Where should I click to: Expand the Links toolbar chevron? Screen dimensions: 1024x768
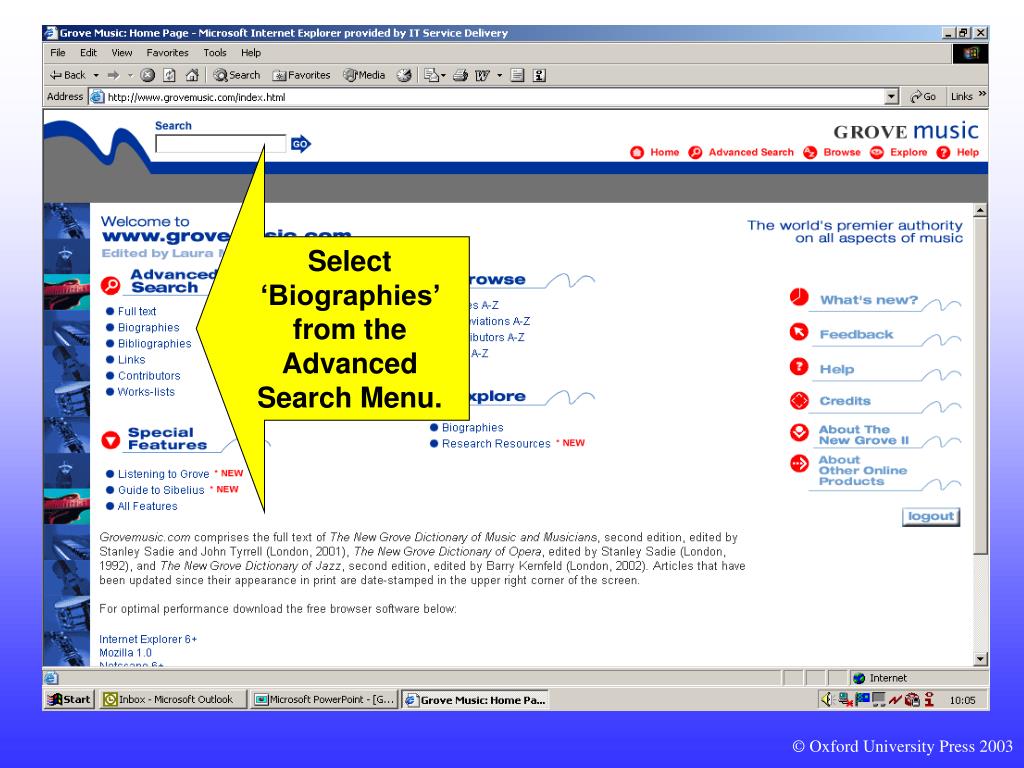(x=982, y=95)
